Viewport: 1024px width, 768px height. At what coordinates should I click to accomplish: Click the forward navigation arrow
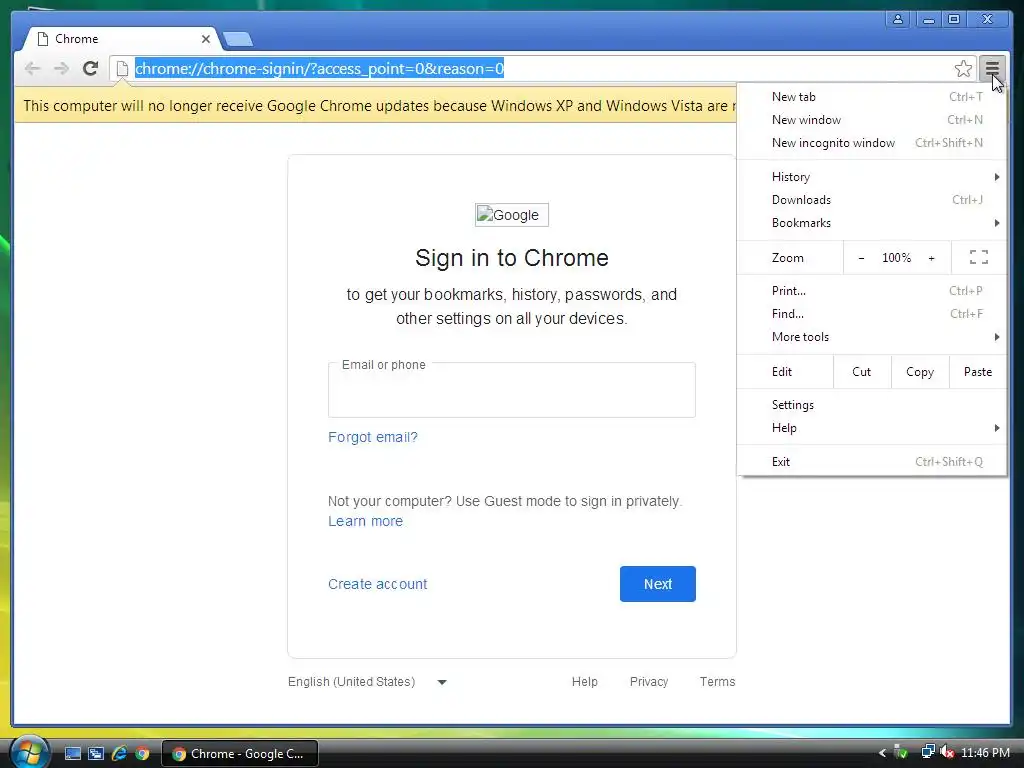(x=61, y=69)
